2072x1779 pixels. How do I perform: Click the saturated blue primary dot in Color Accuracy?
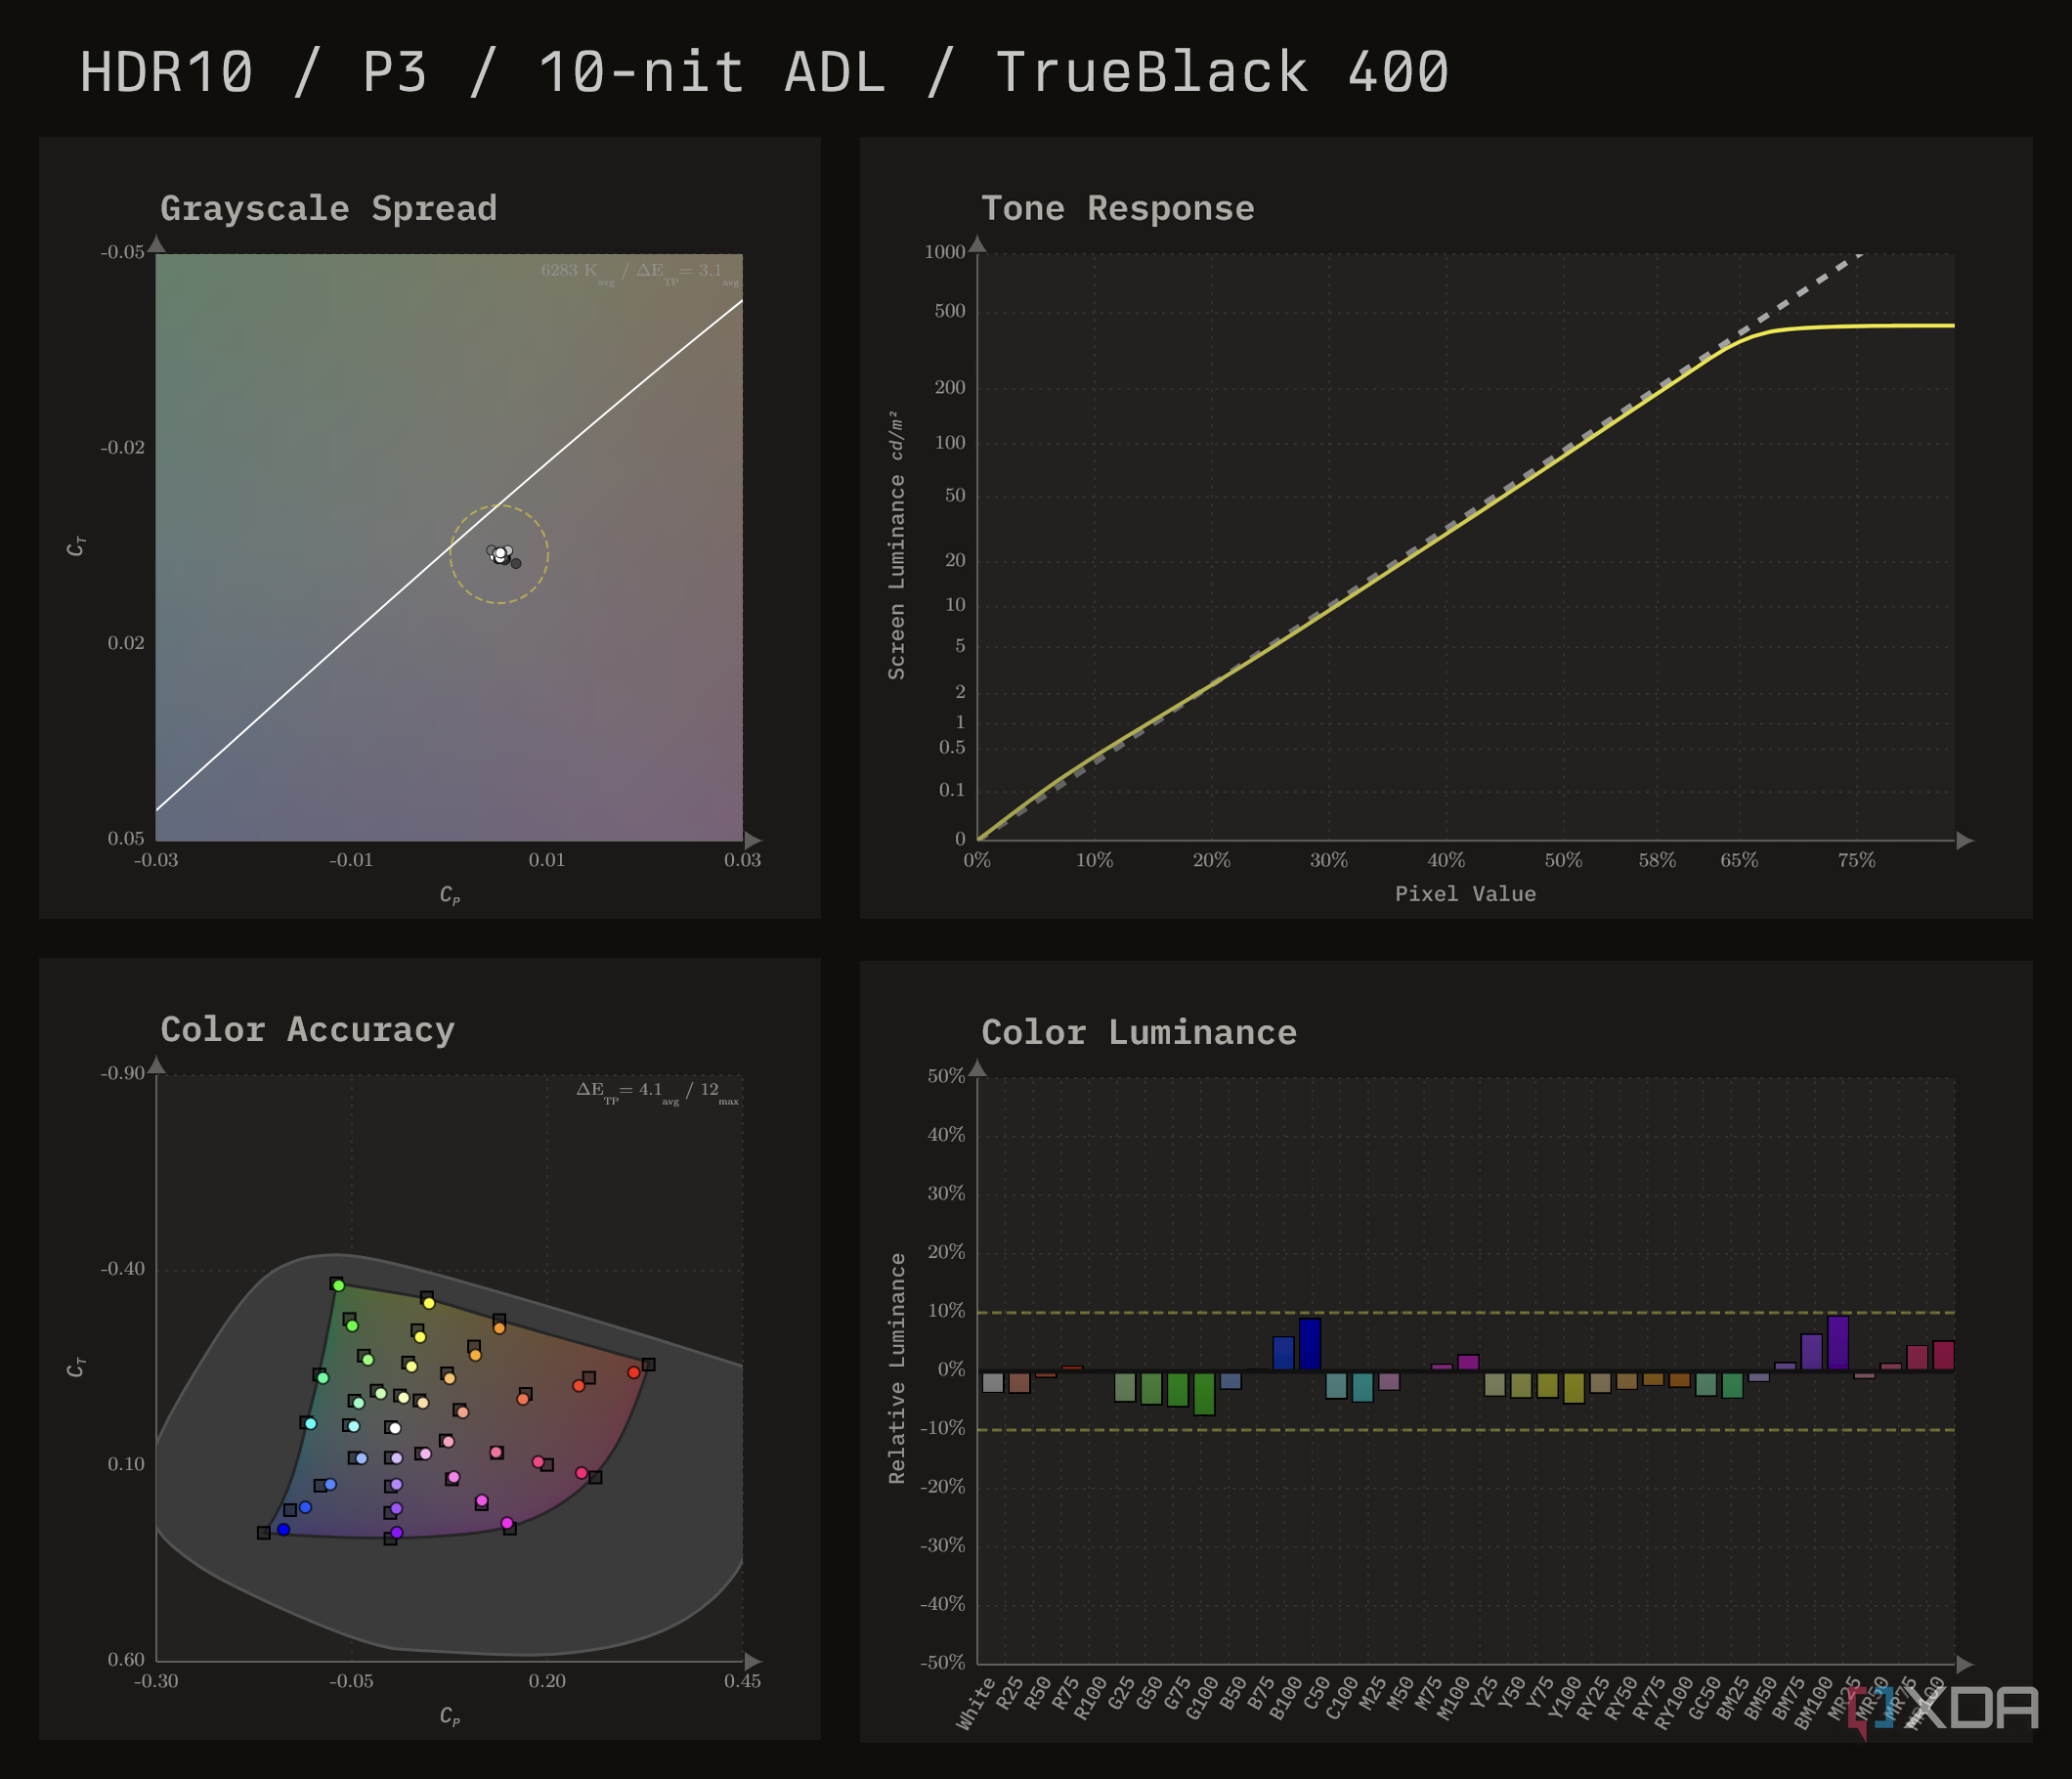click(283, 1529)
